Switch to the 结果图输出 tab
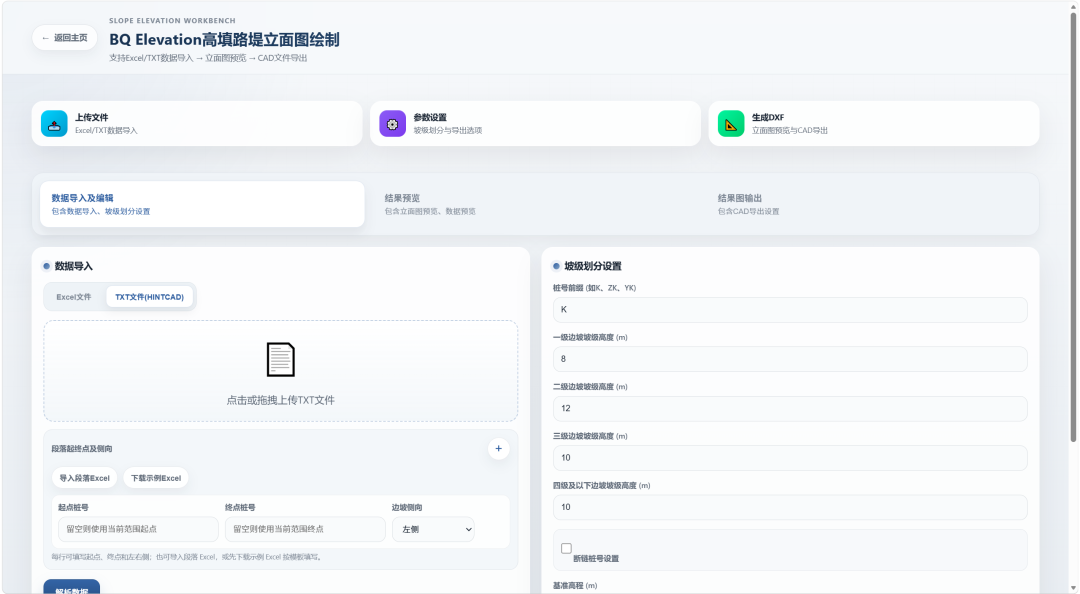1080x594 pixels. (869, 204)
